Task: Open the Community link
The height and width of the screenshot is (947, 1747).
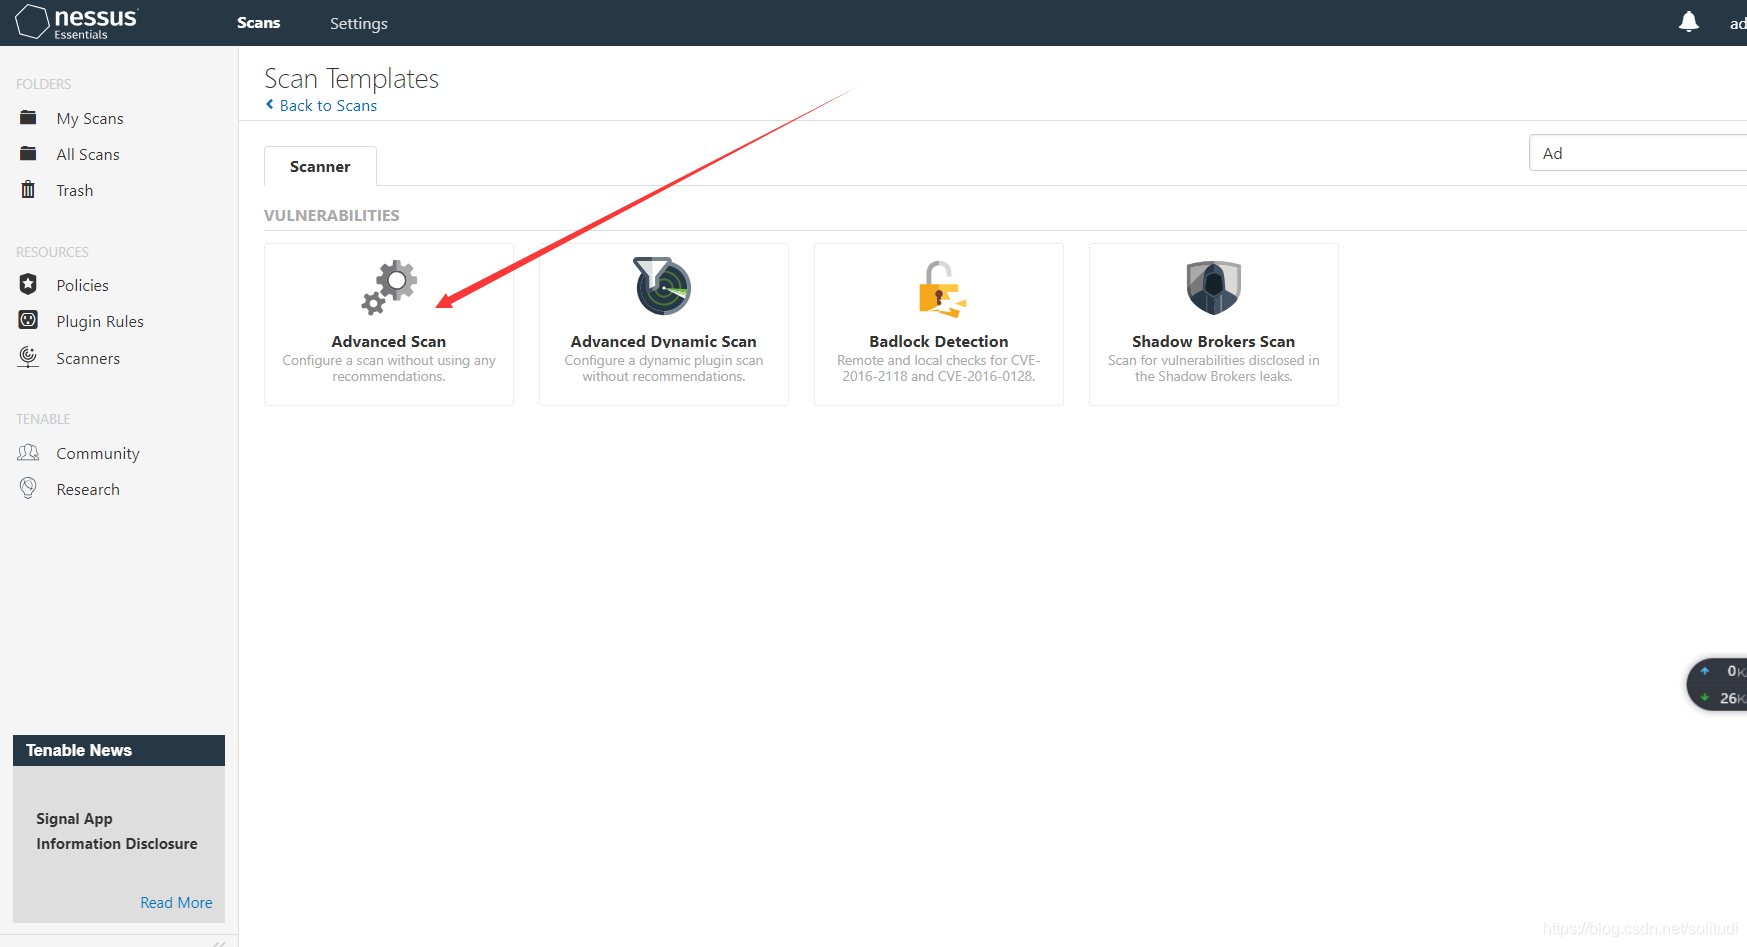Action: click(x=98, y=453)
